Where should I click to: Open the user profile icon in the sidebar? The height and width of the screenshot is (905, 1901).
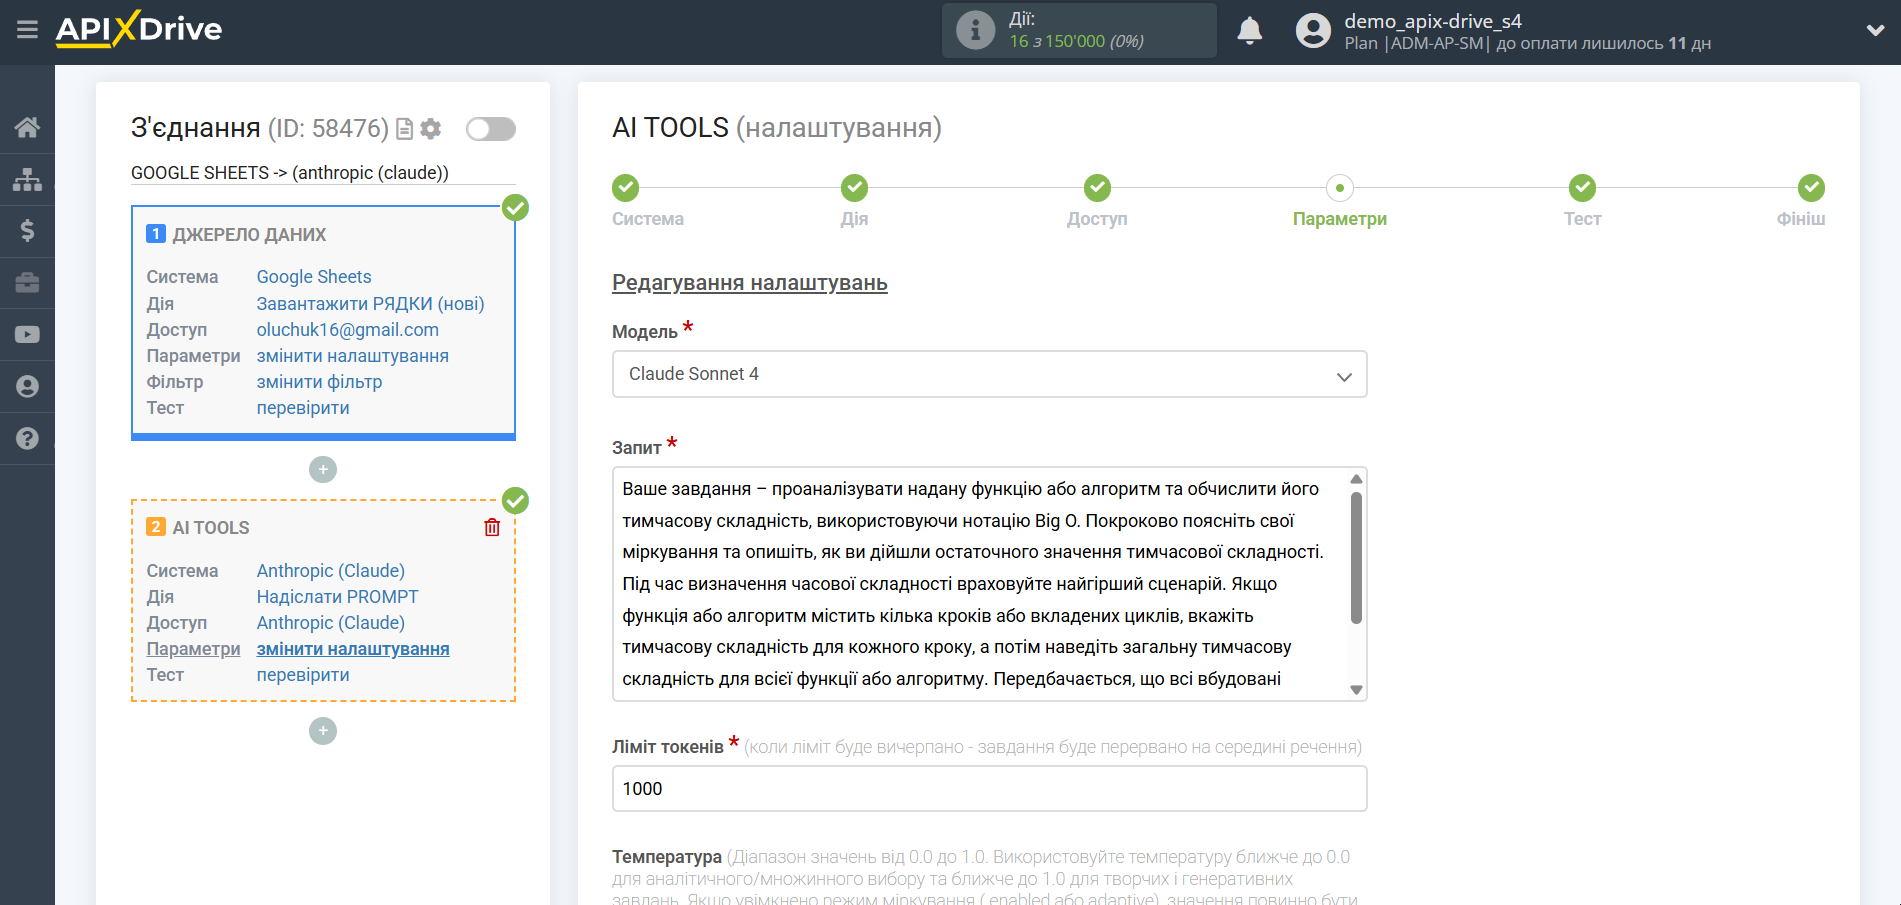click(x=27, y=386)
